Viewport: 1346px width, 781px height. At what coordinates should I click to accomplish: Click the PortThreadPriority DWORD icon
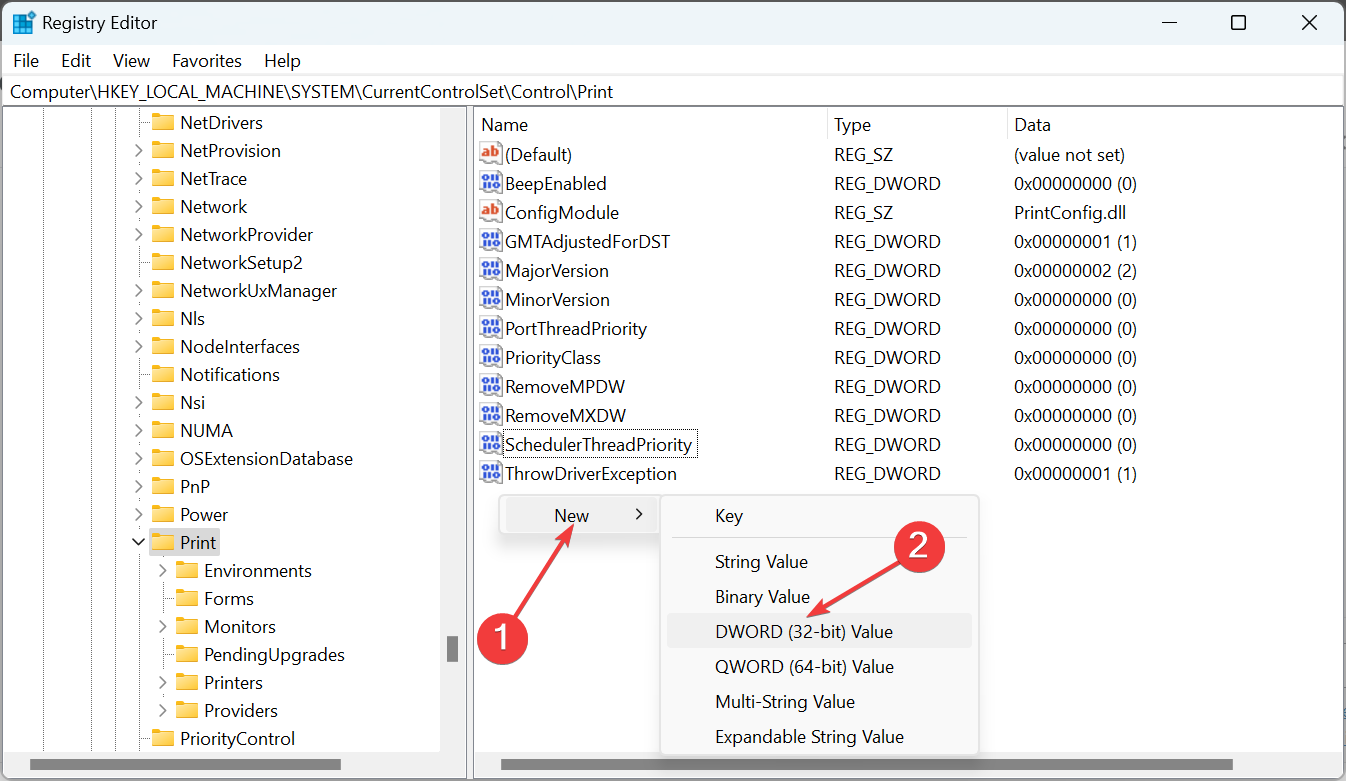[491, 328]
